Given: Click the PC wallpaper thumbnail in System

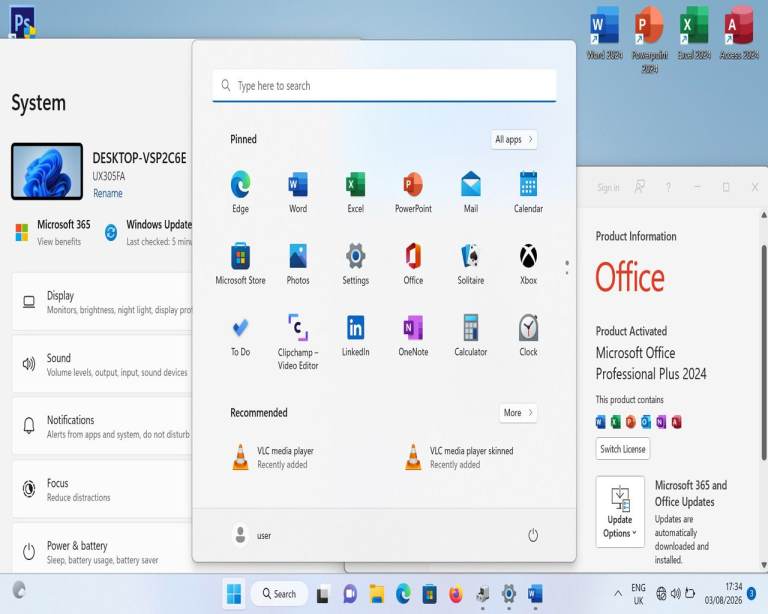Looking at the screenshot, I should (47, 171).
